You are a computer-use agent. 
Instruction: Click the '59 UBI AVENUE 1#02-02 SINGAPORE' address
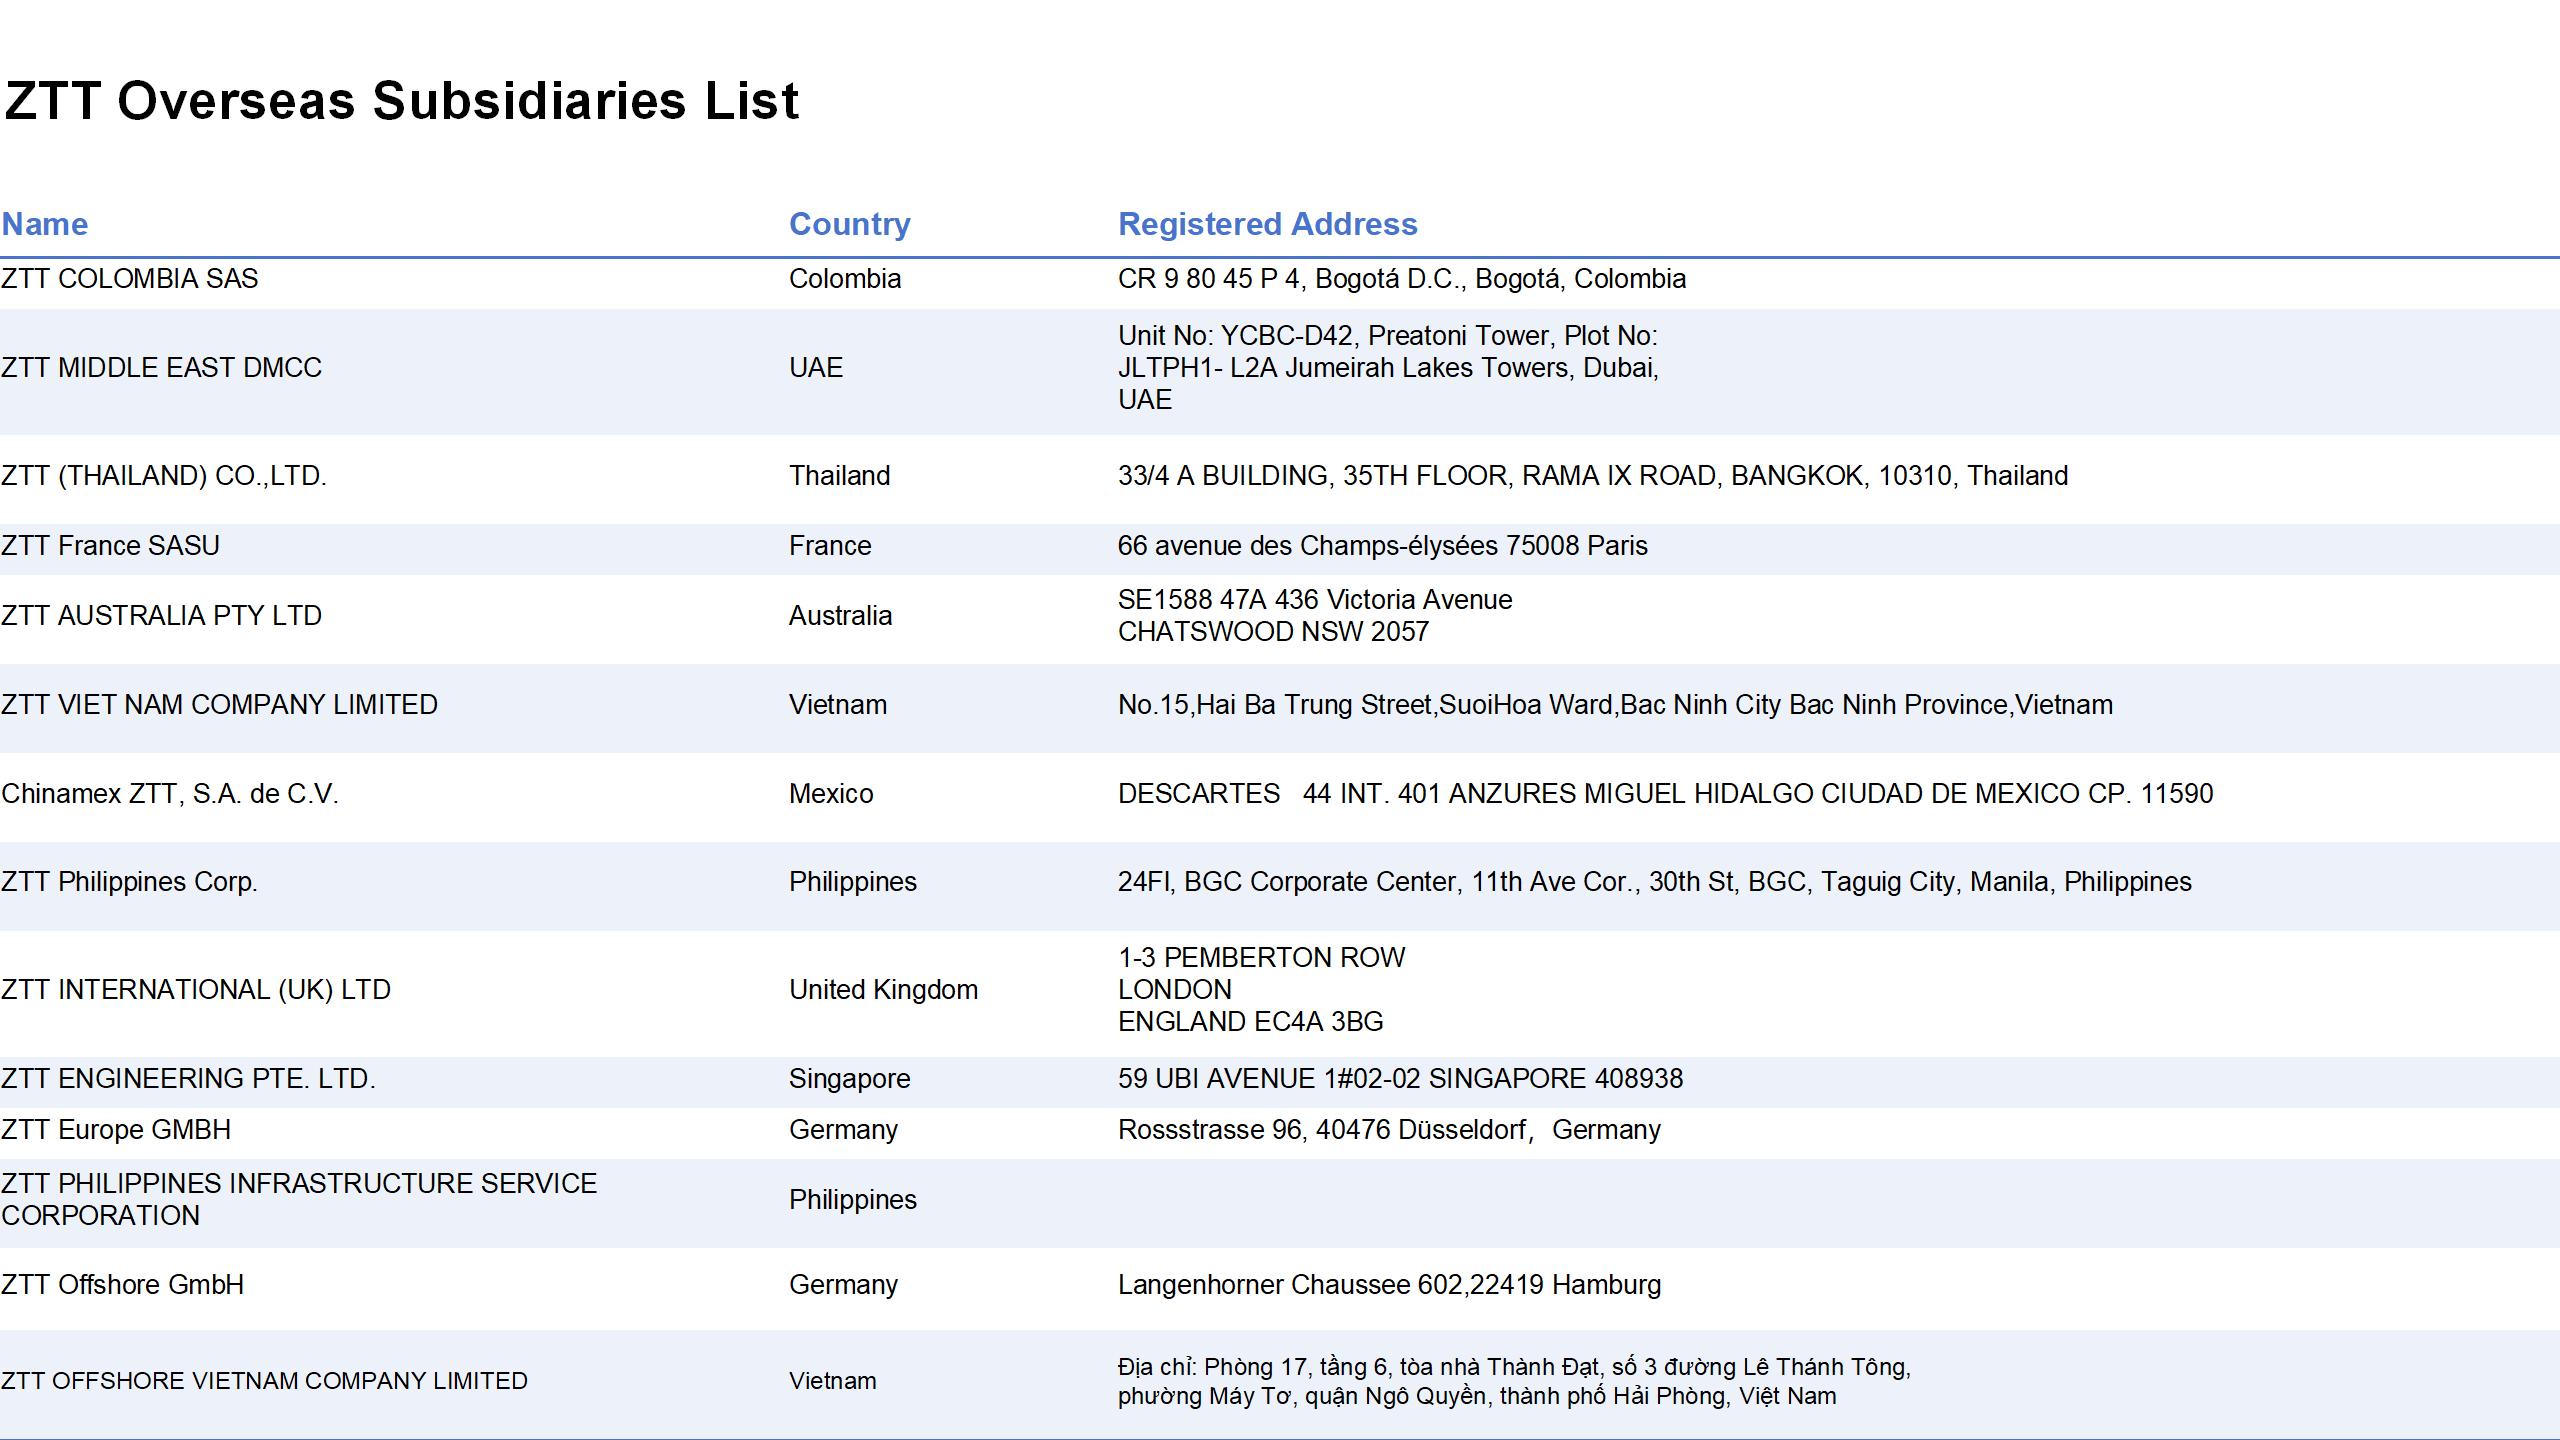1401,1079
